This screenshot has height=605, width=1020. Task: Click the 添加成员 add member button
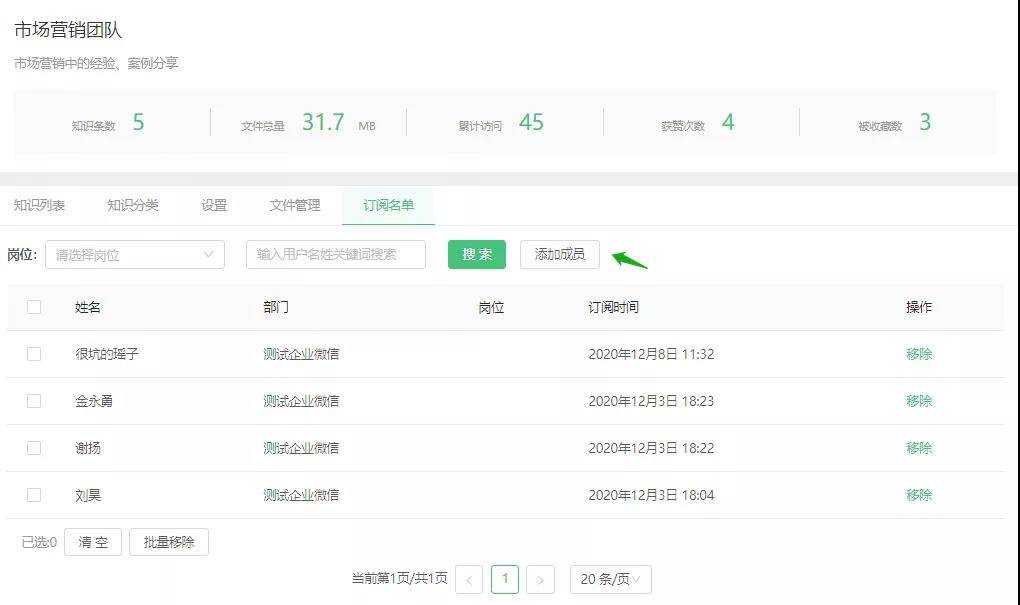click(559, 255)
